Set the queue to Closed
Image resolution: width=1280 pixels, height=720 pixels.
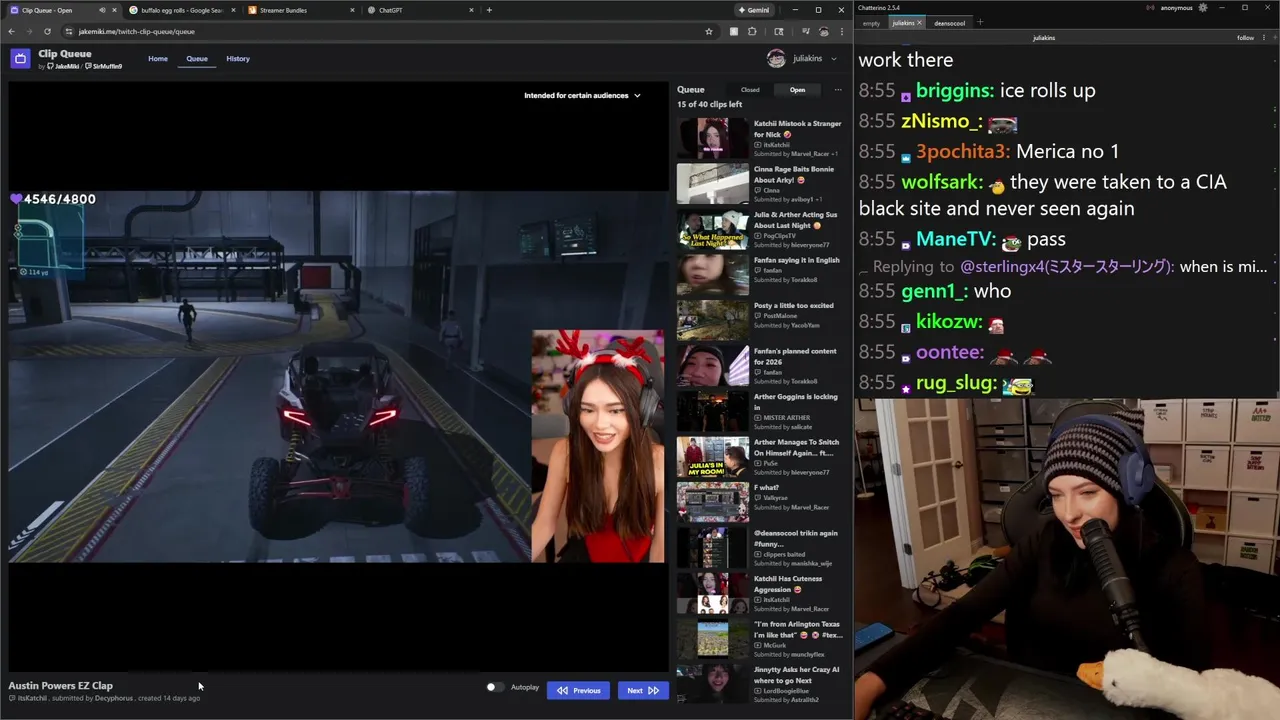click(x=750, y=90)
